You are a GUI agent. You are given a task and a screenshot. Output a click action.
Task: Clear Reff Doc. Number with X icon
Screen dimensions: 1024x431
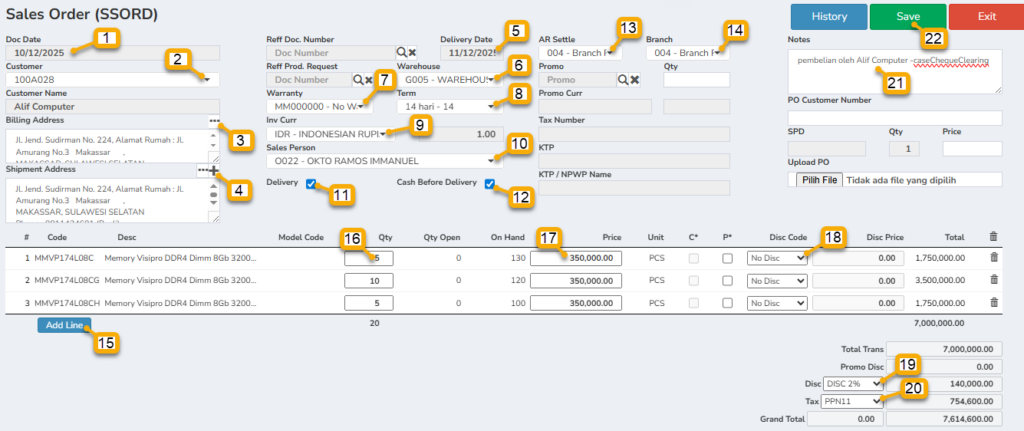click(412, 52)
